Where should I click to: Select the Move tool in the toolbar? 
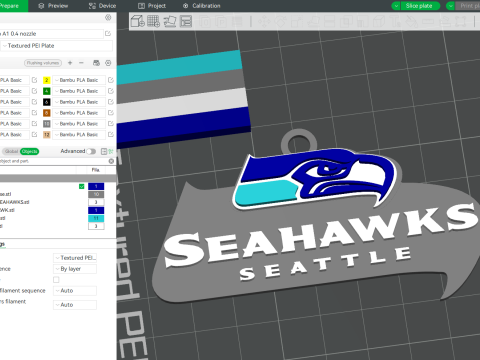[264, 22]
